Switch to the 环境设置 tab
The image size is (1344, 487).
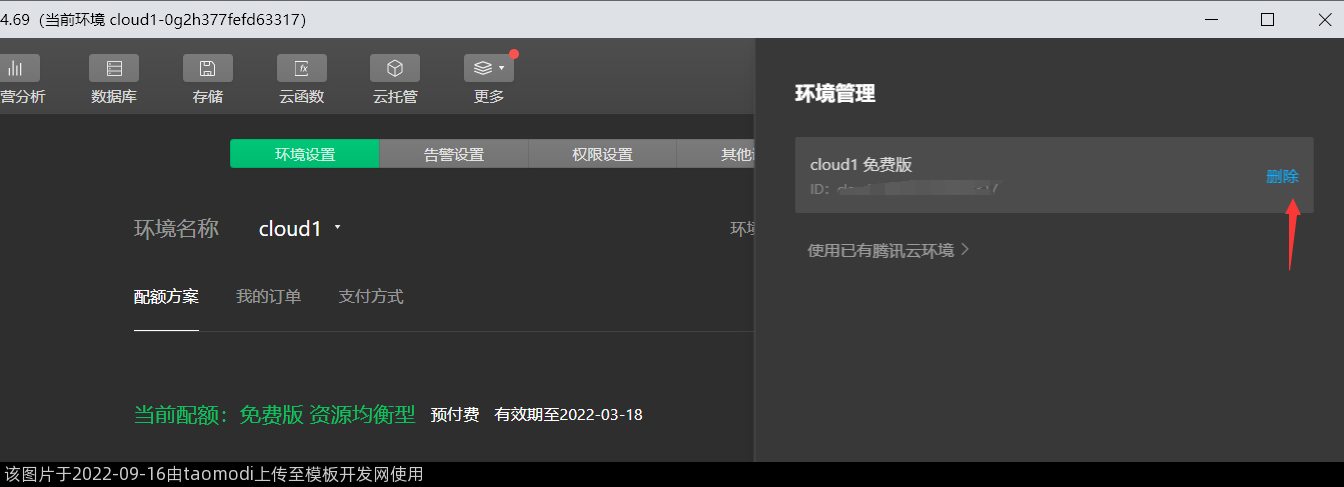305,154
